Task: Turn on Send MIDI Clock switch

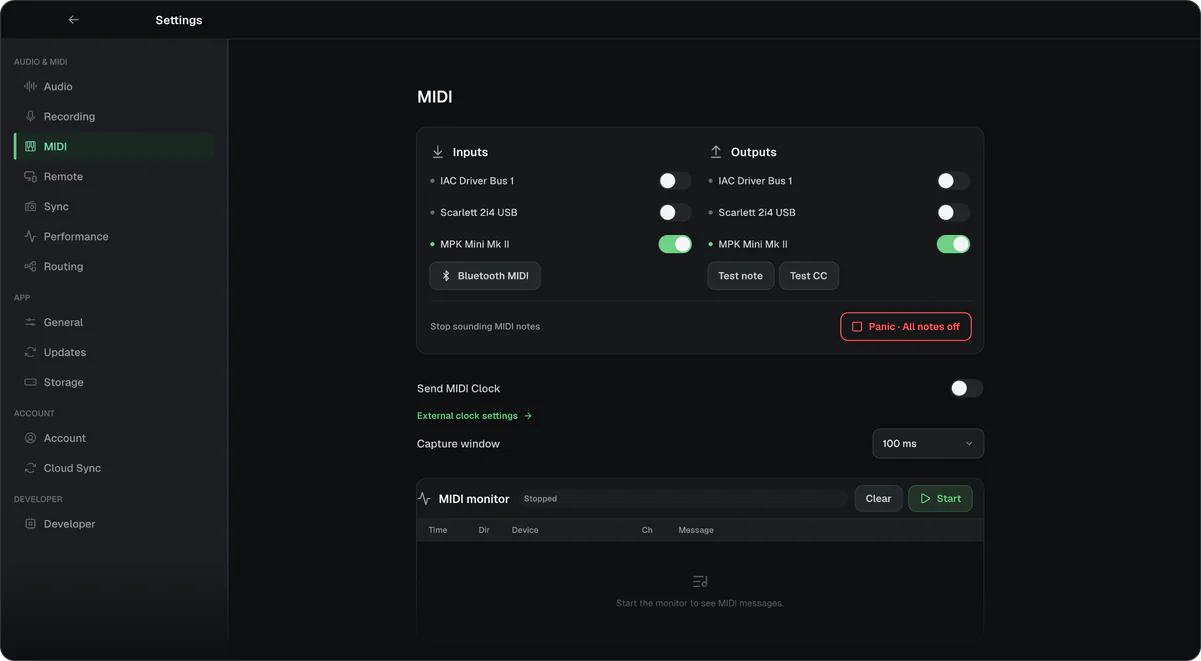Action: (966, 388)
